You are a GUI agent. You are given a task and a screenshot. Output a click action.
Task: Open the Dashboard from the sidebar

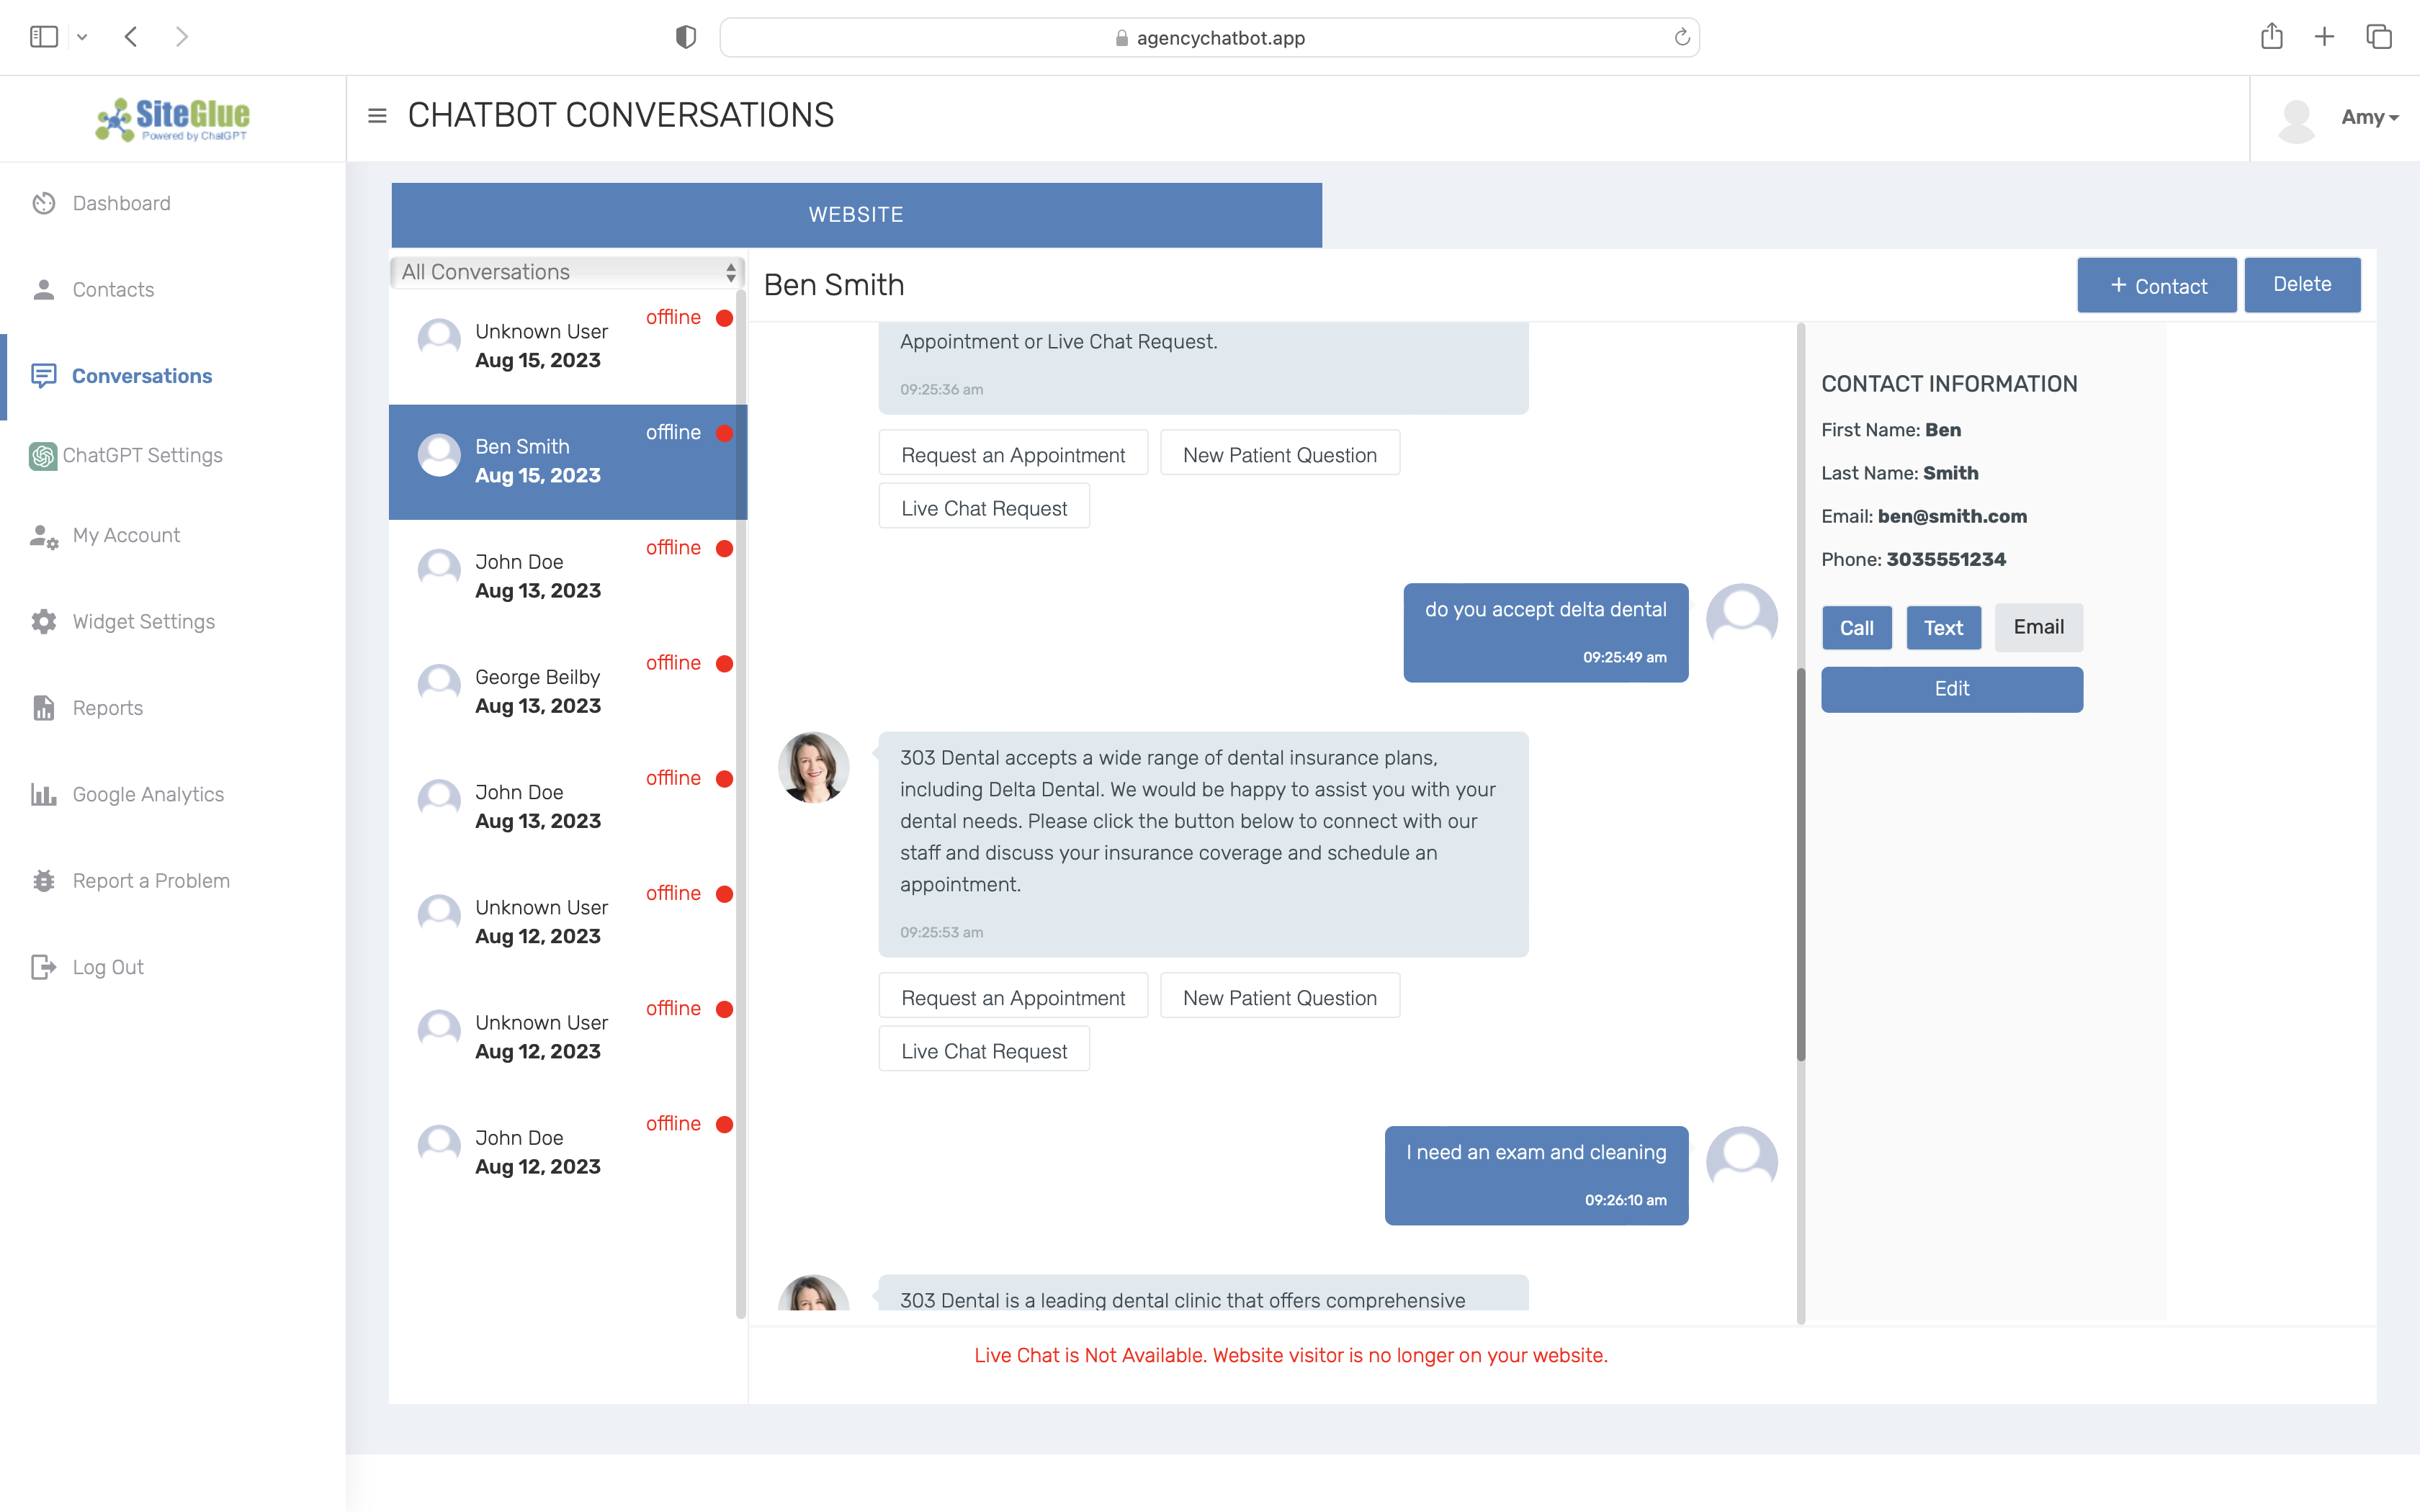point(121,203)
